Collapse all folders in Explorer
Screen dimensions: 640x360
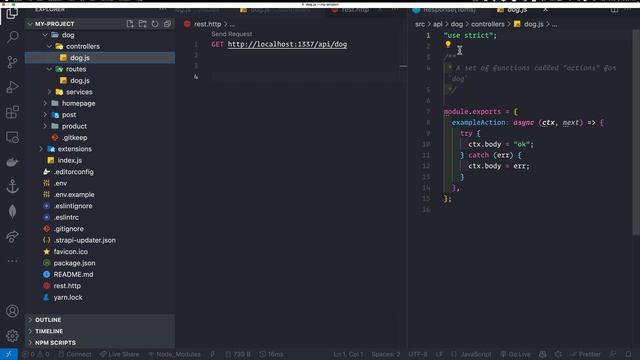[167, 24]
